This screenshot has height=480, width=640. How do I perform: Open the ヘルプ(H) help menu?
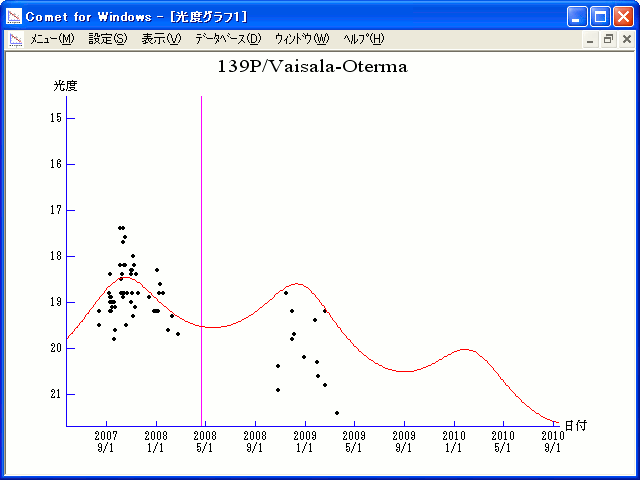coord(363,39)
